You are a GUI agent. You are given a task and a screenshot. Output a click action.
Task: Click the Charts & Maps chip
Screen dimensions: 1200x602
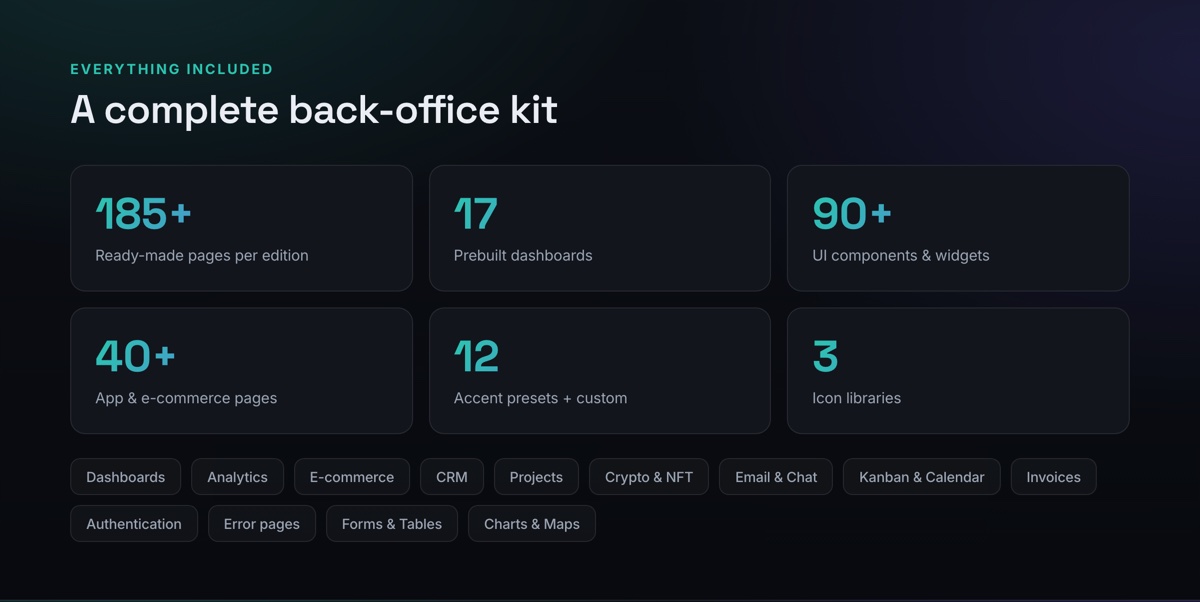(532, 524)
